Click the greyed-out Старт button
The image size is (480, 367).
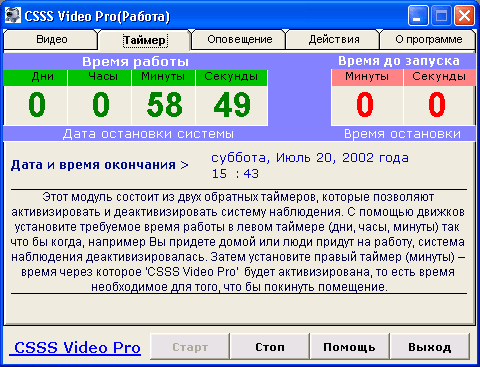pyautogui.click(x=190, y=347)
